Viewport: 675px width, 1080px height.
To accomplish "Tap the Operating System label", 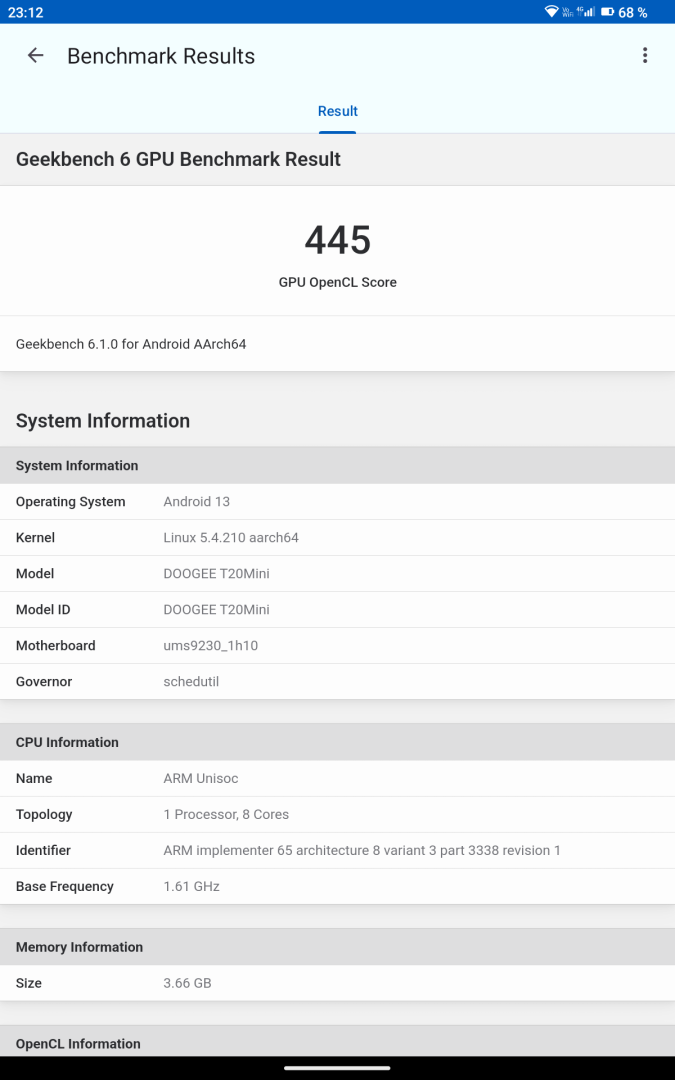I will (70, 501).
